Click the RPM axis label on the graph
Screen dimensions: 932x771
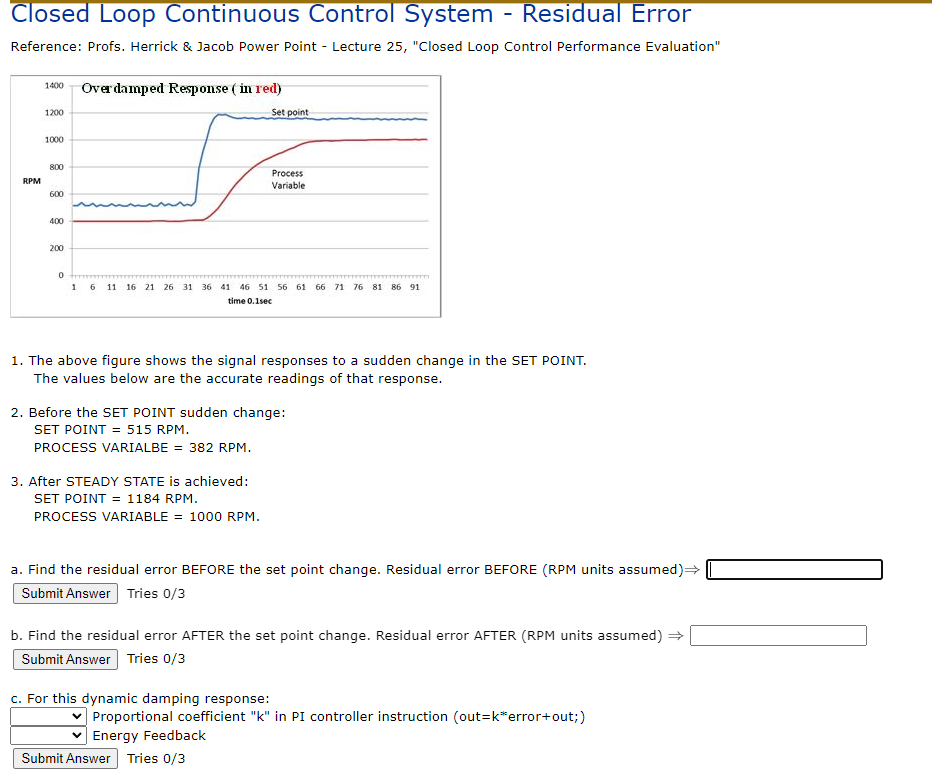pyautogui.click(x=33, y=181)
